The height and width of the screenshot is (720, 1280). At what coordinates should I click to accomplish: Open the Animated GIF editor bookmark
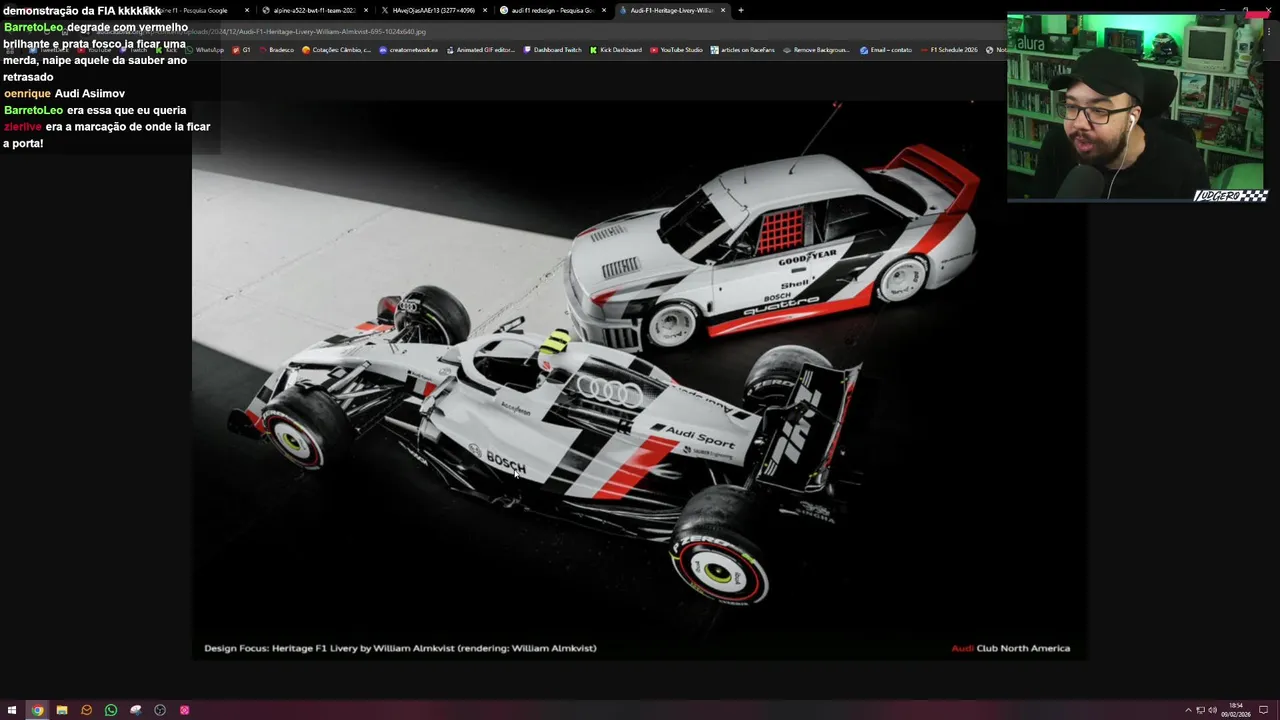pyautogui.click(x=480, y=50)
